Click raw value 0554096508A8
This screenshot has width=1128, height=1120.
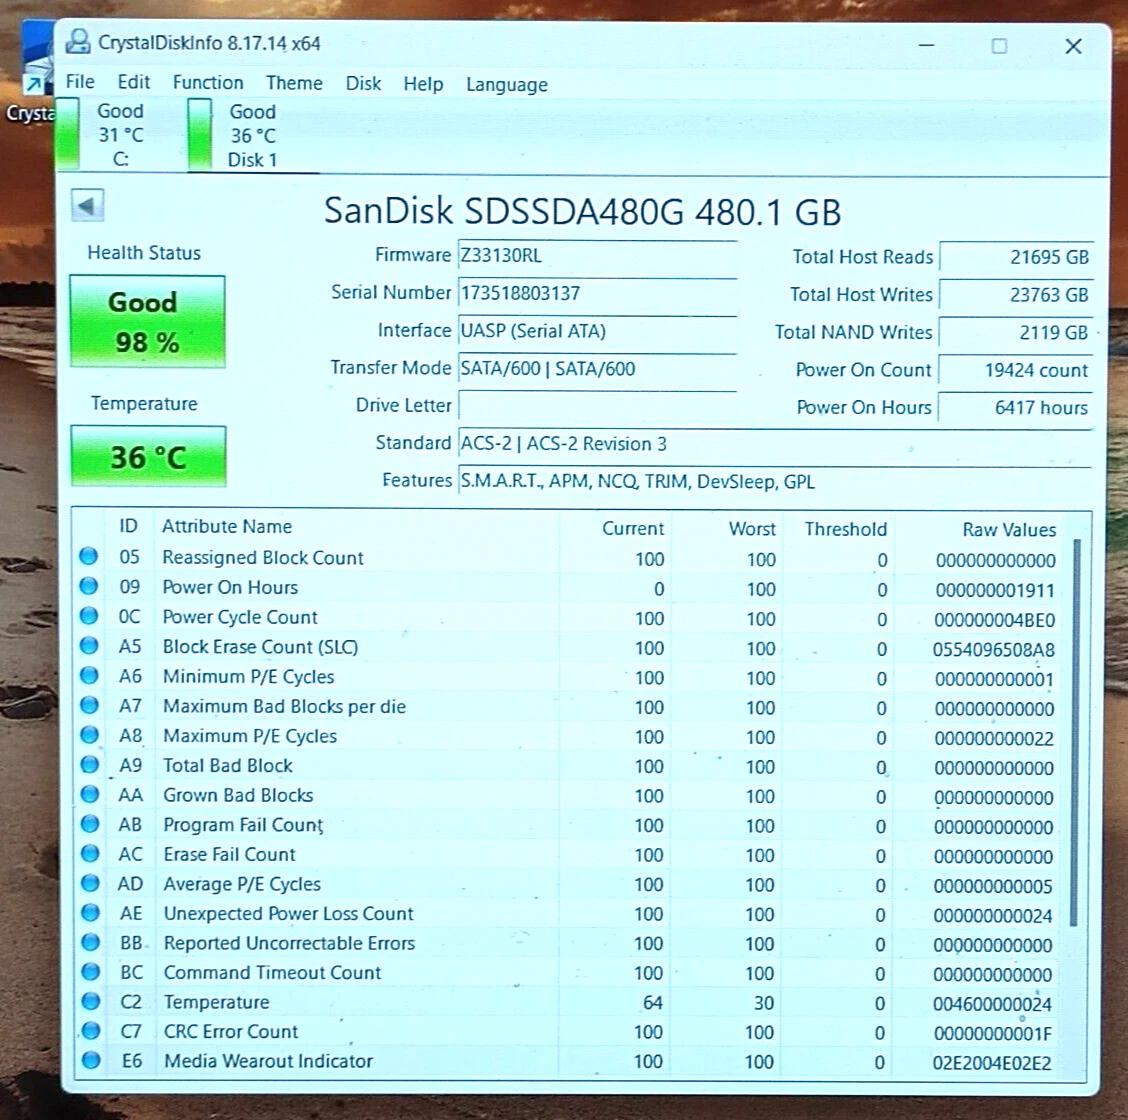pyautogui.click(x=993, y=650)
